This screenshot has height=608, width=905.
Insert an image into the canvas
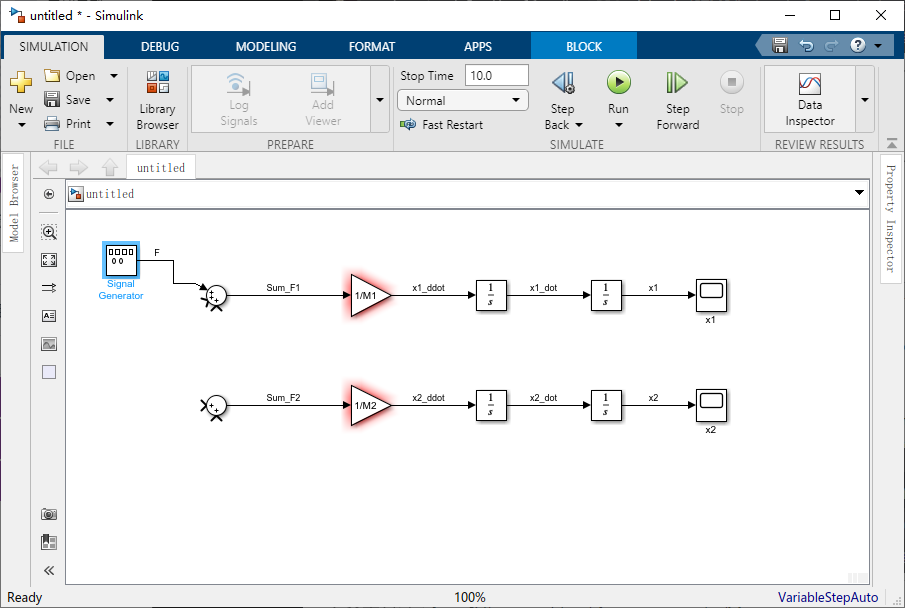(49, 344)
